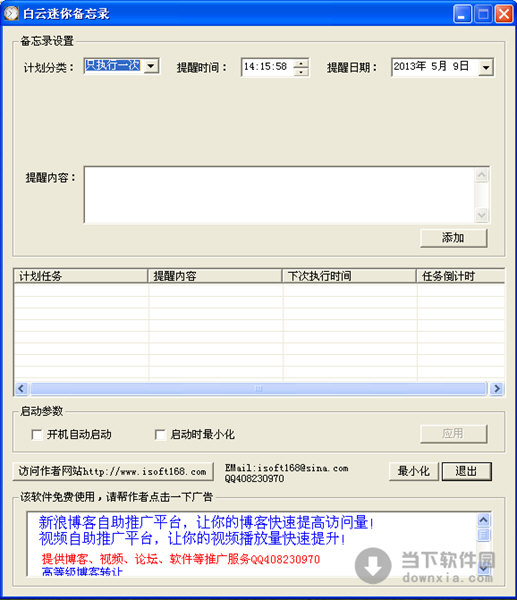Click the ad panel scrollbar up arrow
517x600 pixels.
(483, 520)
